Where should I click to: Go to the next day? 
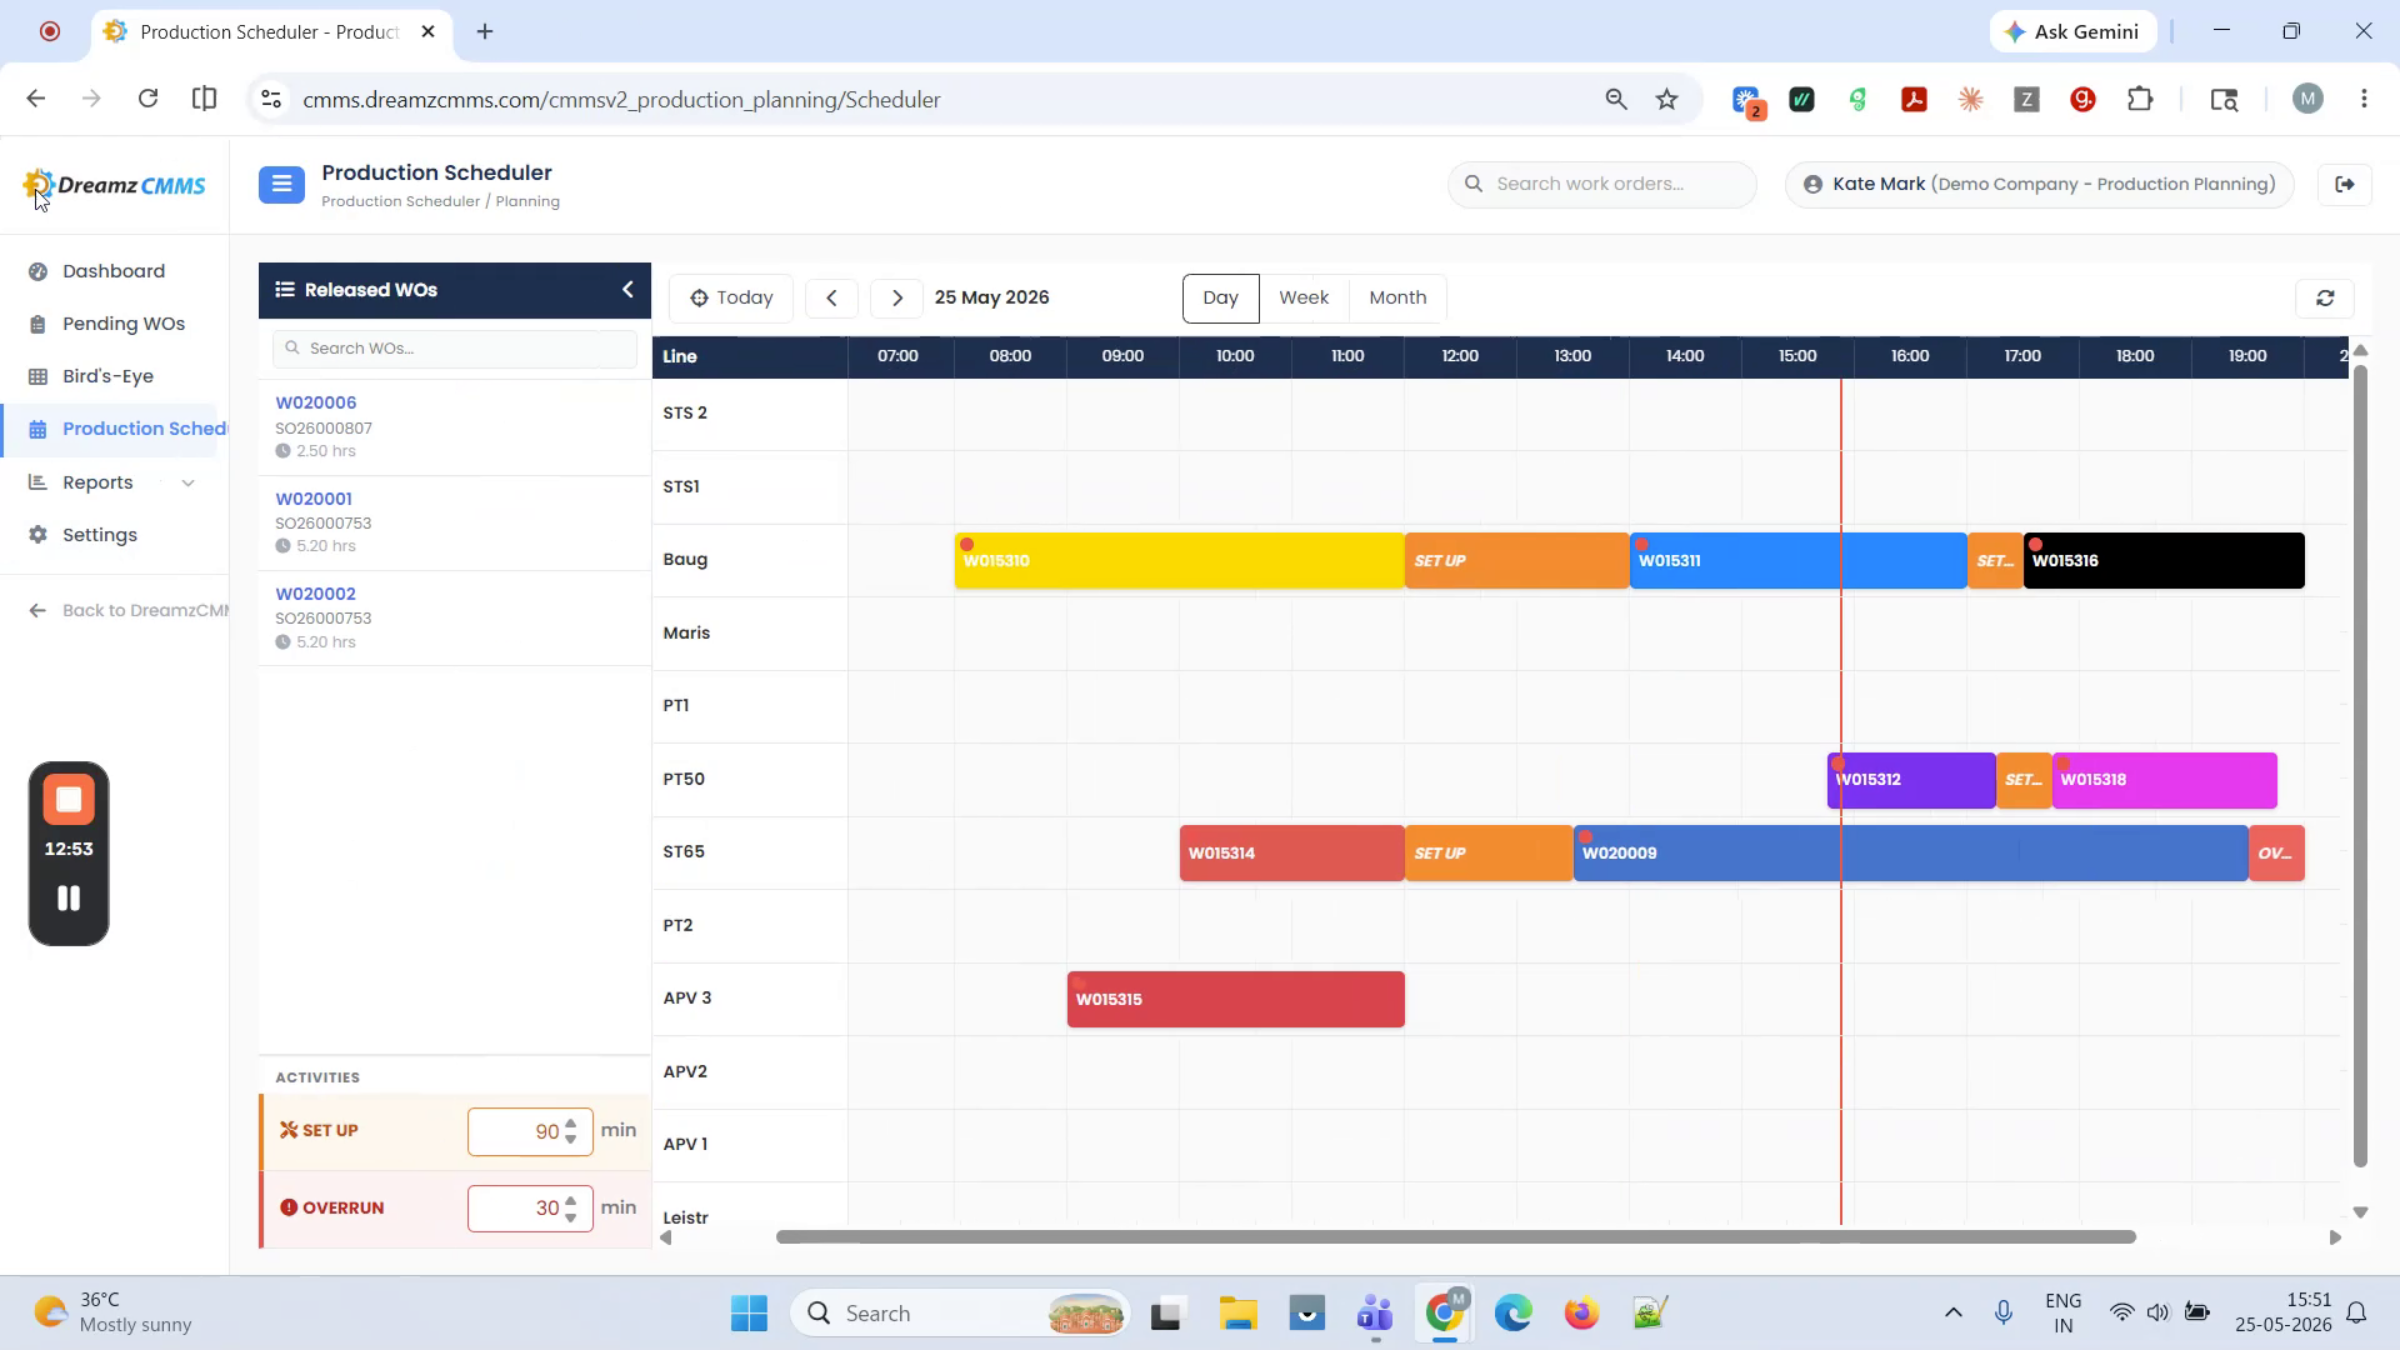[x=897, y=298]
